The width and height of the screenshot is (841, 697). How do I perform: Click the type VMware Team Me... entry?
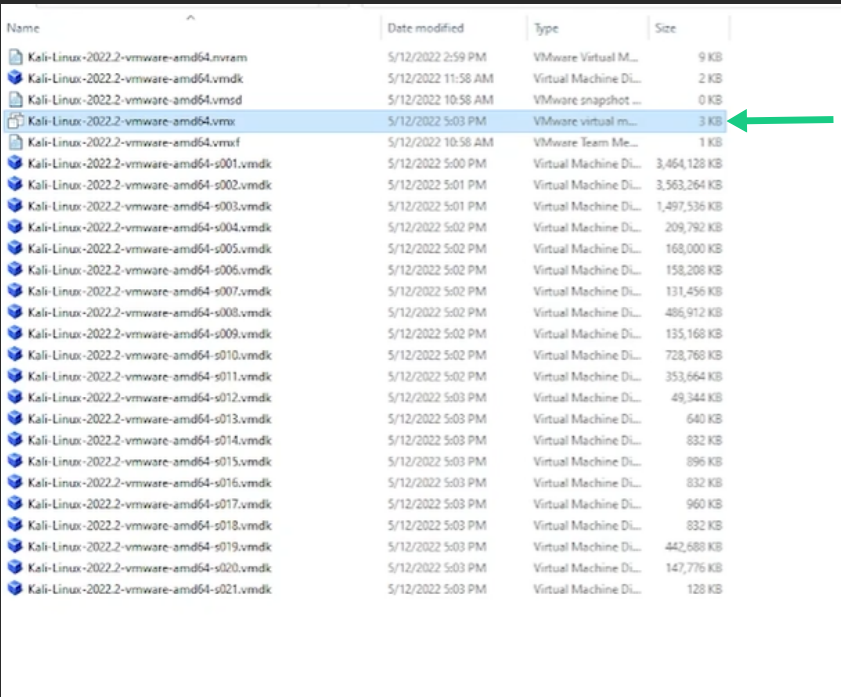click(585, 143)
